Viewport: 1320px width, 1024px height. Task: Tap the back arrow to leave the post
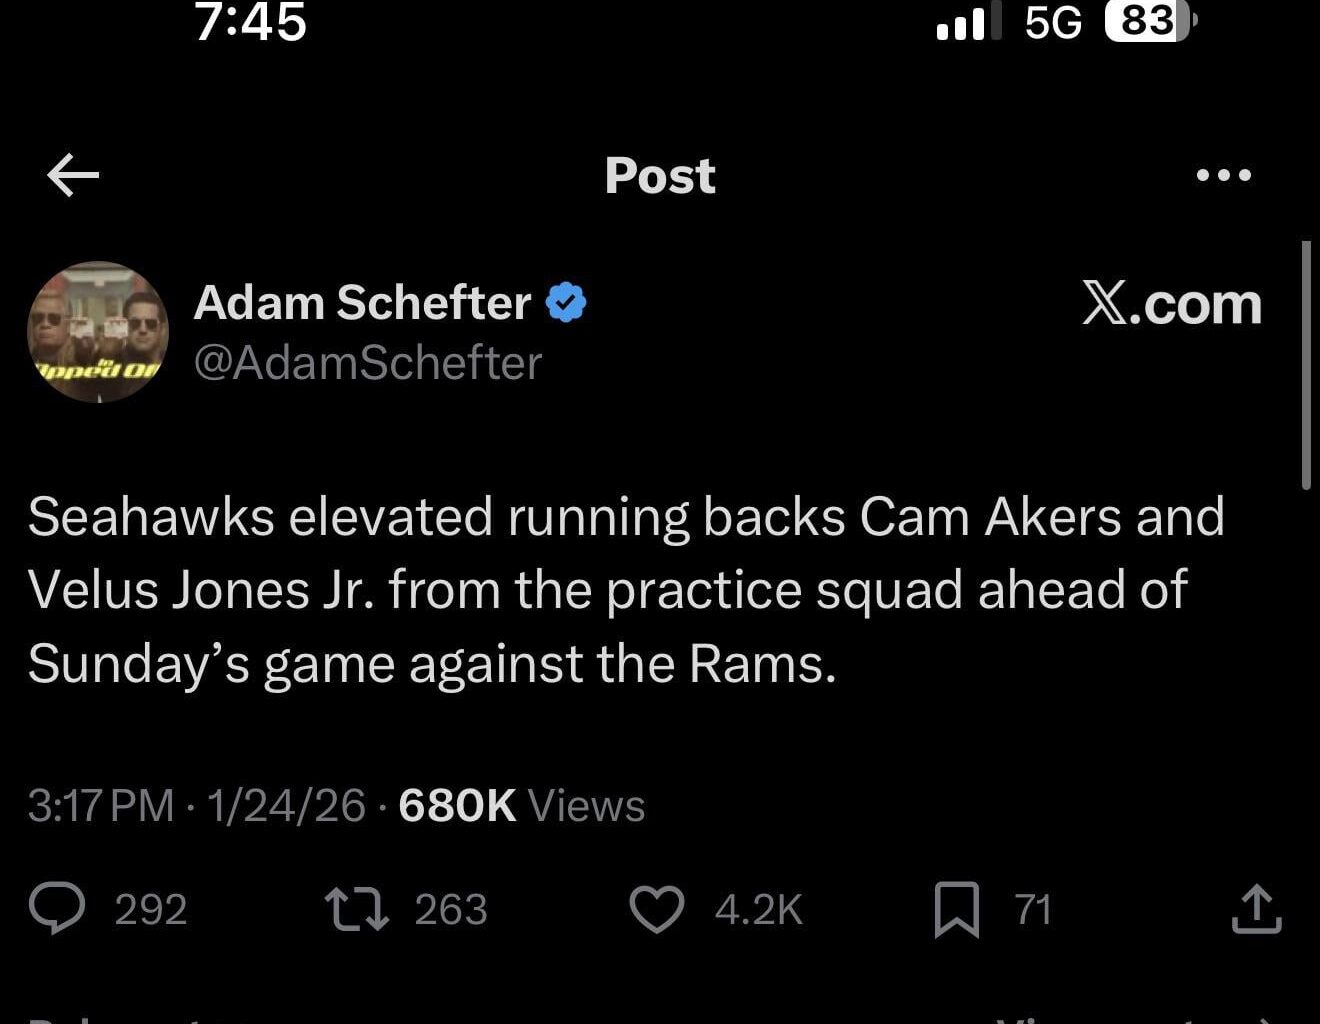pyautogui.click(x=70, y=174)
